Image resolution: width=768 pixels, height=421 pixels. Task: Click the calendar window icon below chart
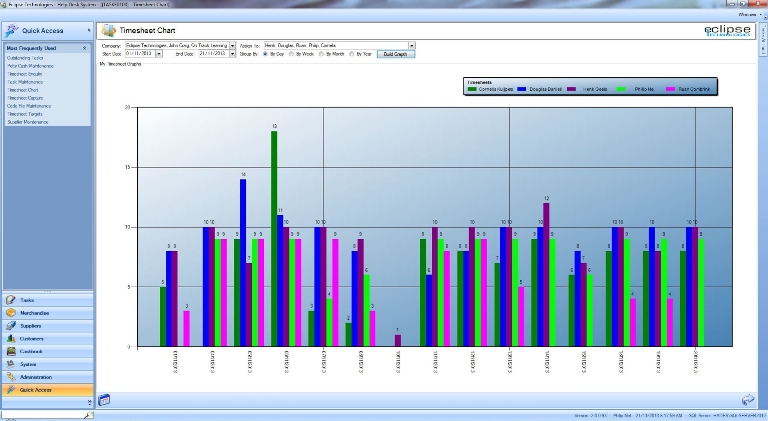[104, 400]
